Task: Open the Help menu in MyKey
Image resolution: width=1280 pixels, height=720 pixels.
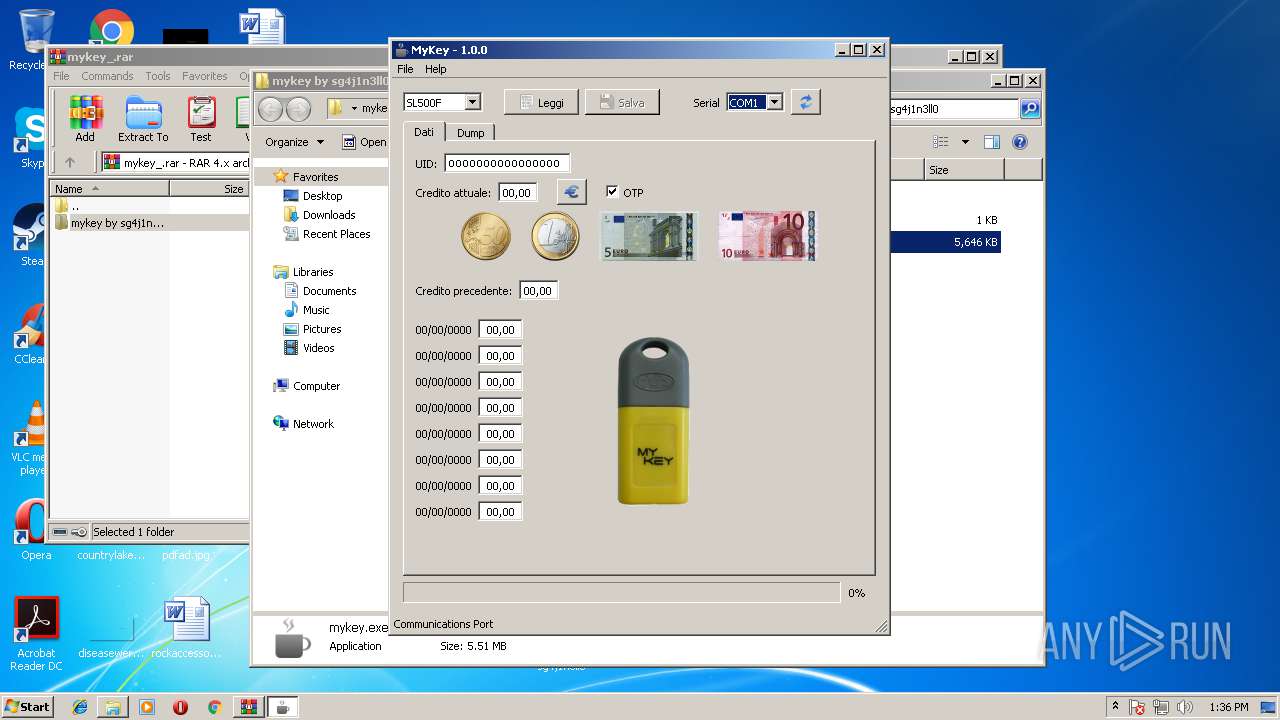Action: pyautogui.click(x=435, y=69)
